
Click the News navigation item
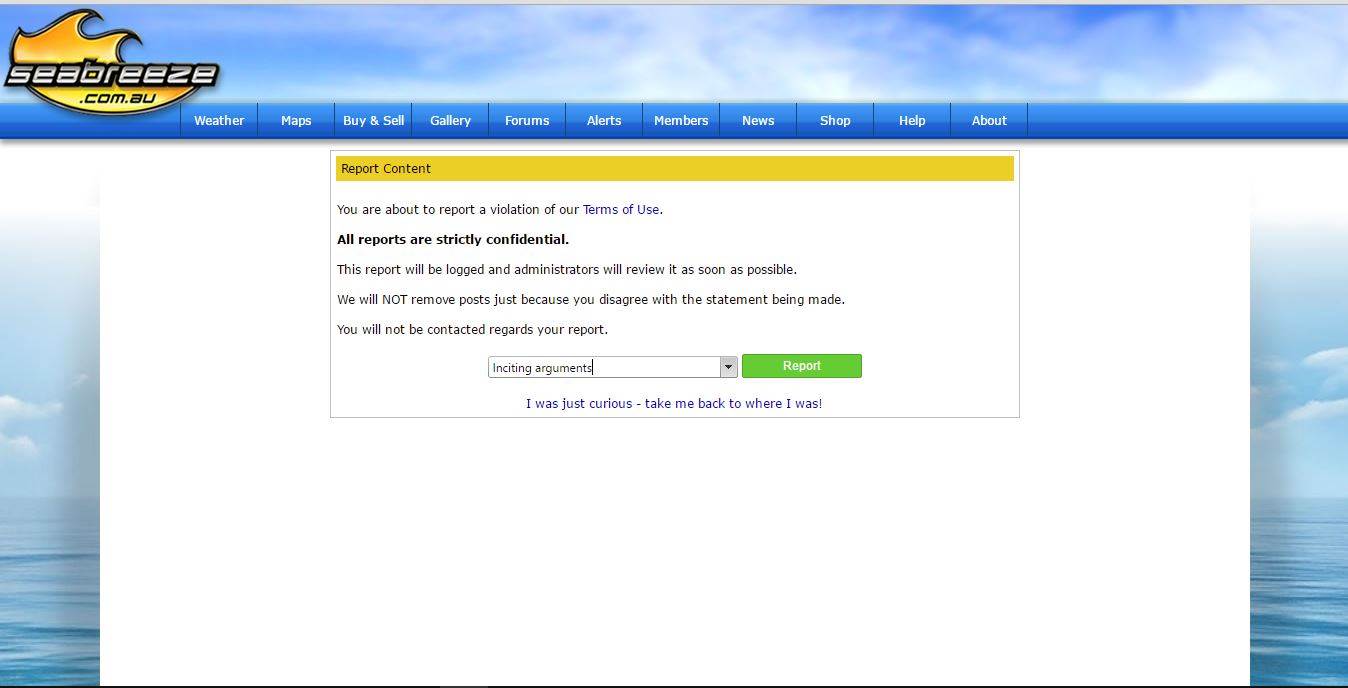click(758, 120)
